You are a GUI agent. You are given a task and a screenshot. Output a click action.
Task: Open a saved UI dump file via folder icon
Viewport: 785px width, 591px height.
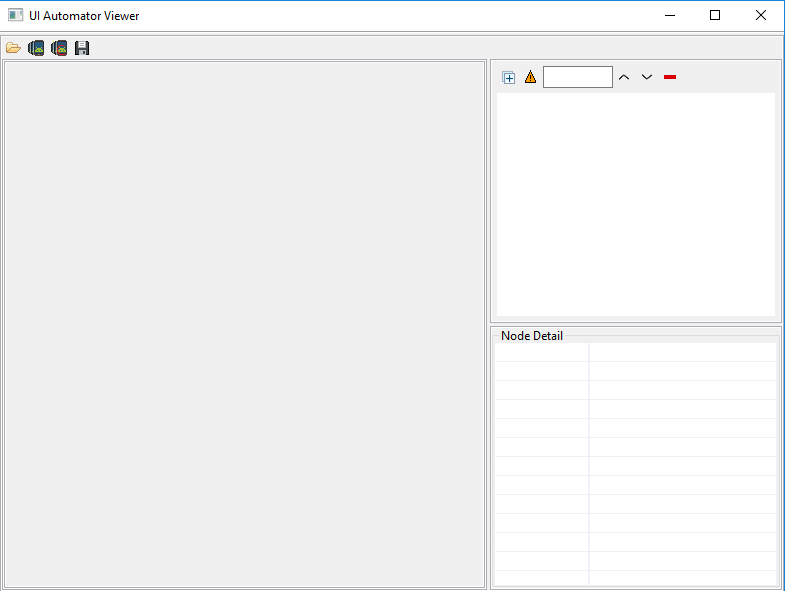click(x=13, y=48)
